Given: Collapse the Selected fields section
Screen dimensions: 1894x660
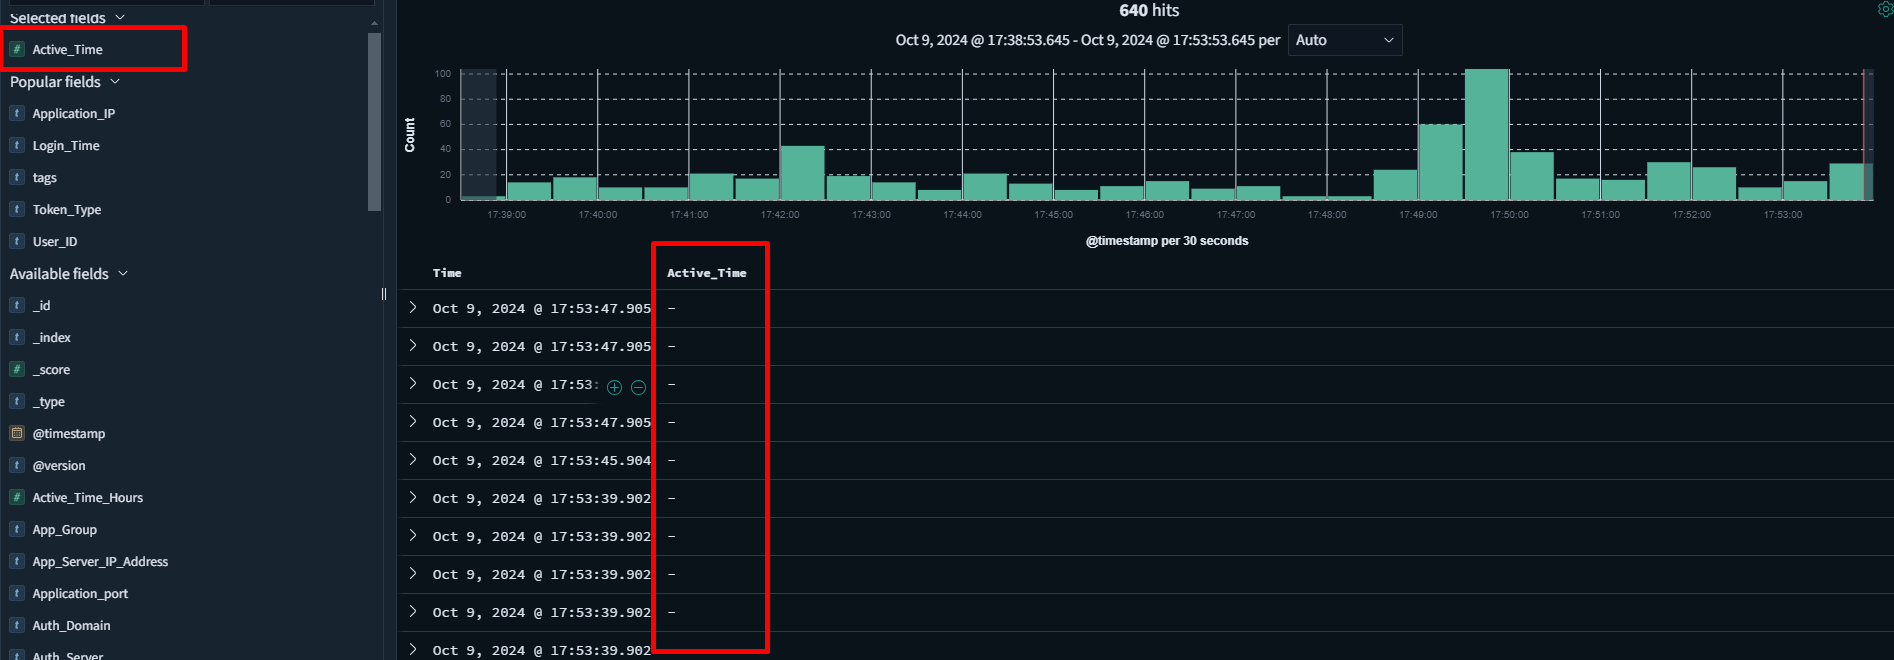Looking at the screenshot, I should pos(120,17).
